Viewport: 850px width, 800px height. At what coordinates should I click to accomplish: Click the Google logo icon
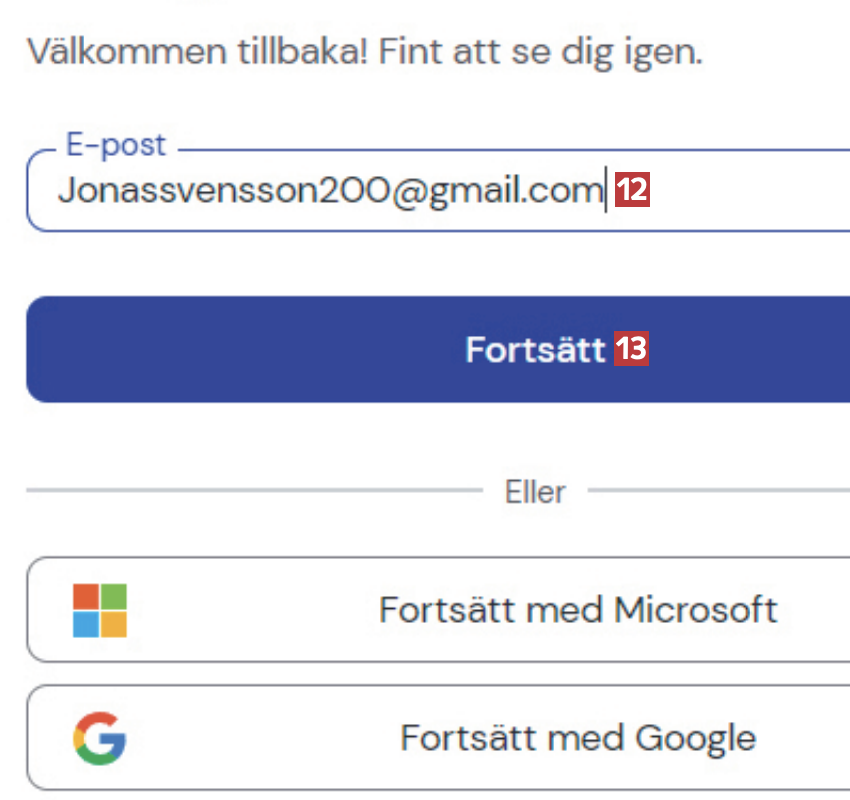pyautogui.click(x=100, y=738)
